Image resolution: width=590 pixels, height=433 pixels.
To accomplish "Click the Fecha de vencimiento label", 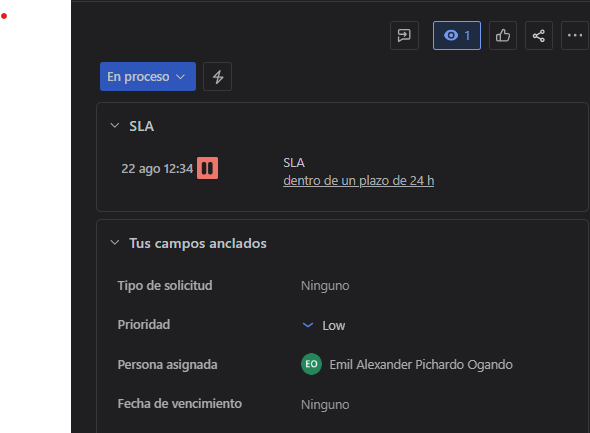I will (180, 404).
